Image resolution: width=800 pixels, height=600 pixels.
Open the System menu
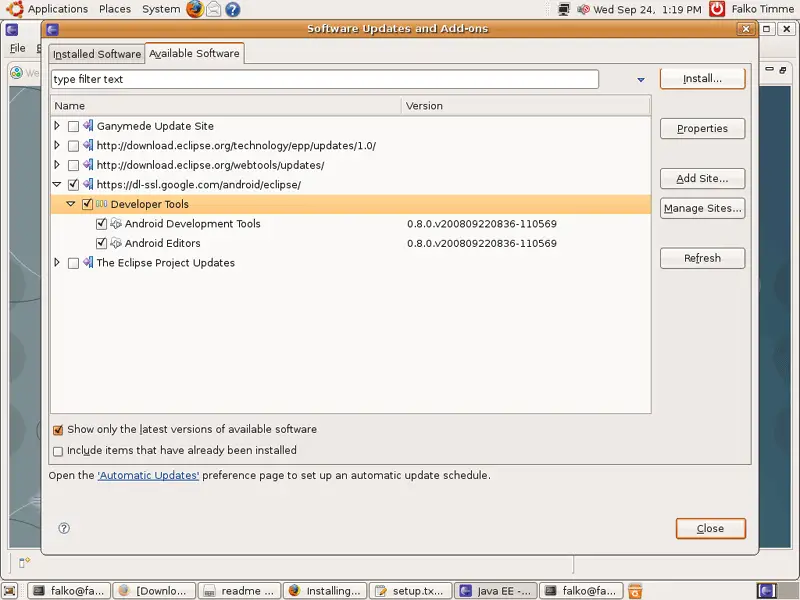click(161, 9)
